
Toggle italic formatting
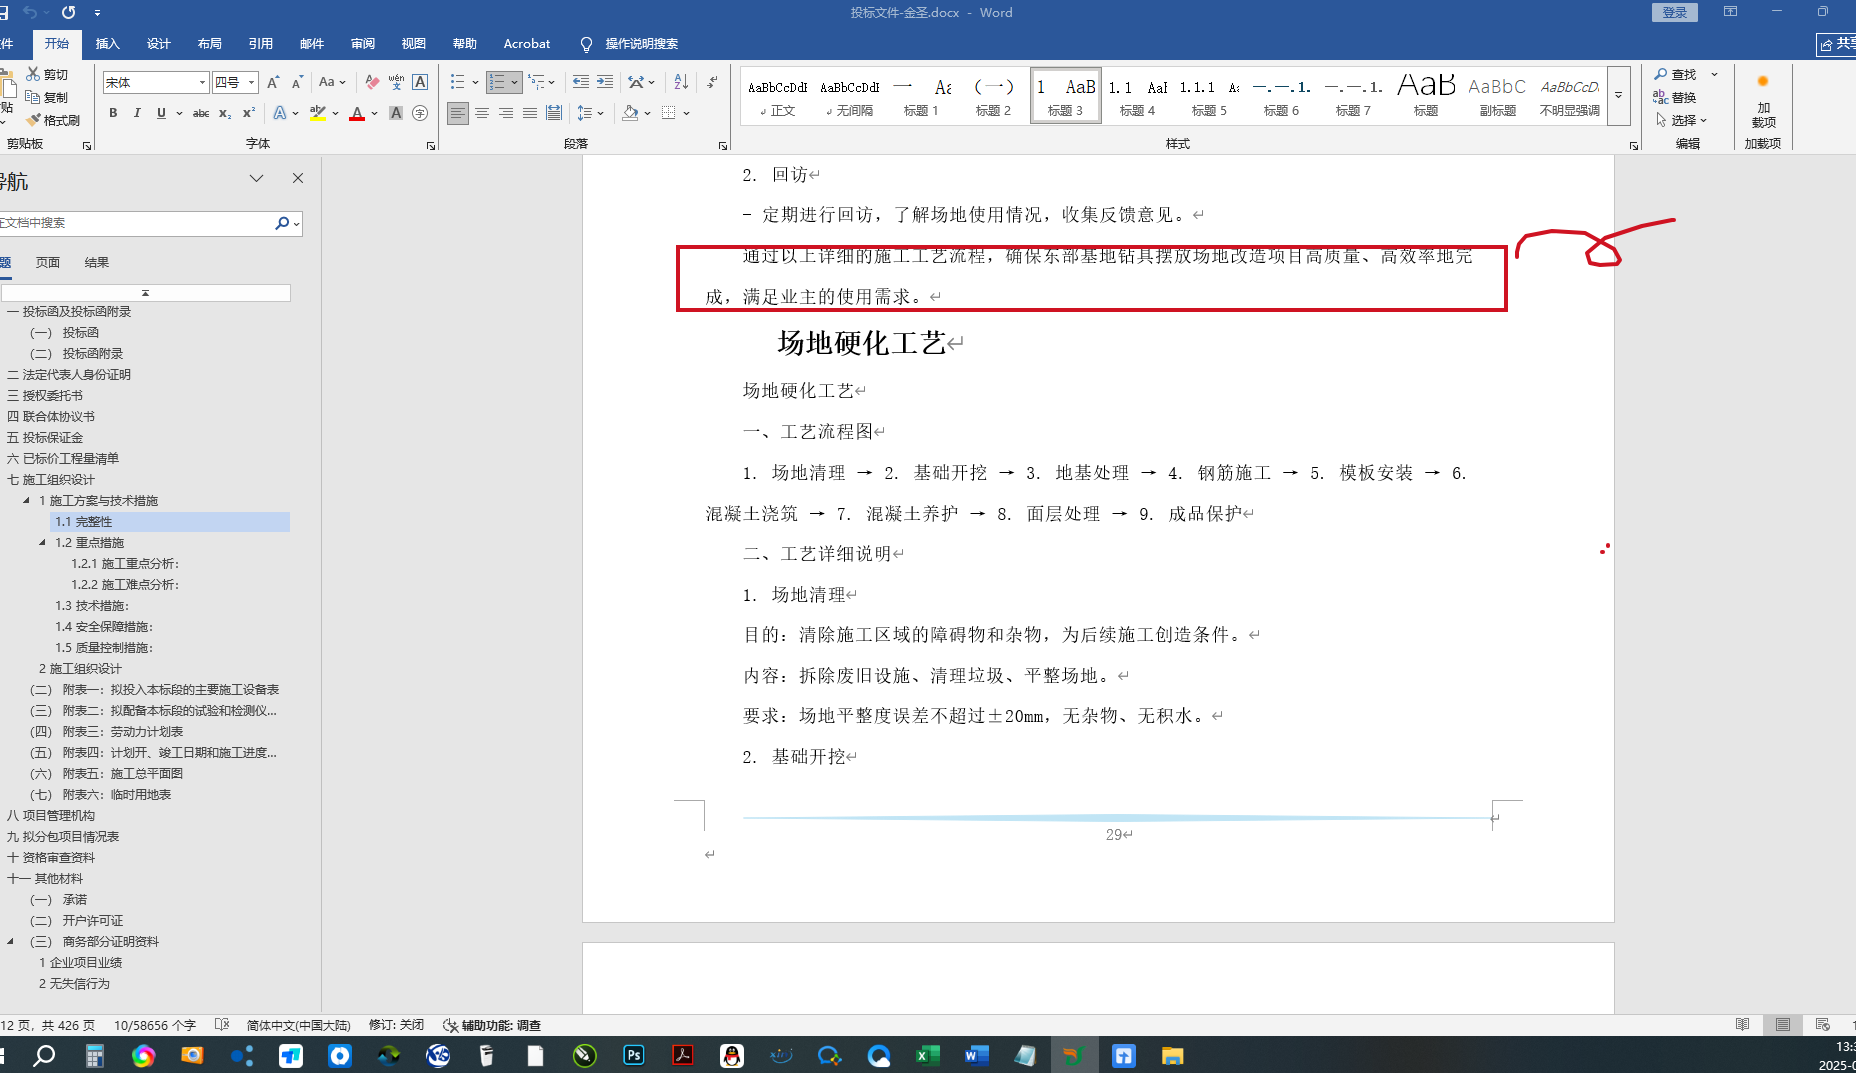click(137, 113)
